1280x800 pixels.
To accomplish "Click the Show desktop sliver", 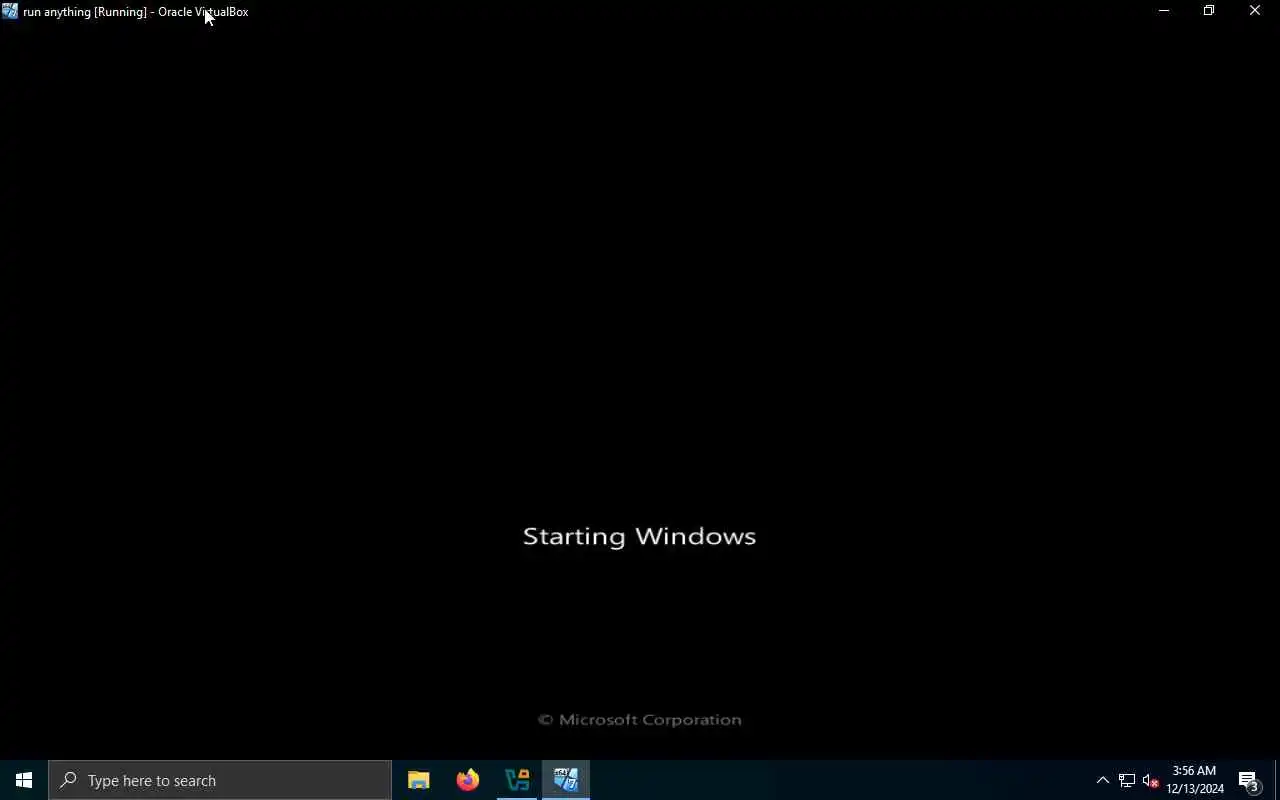I will coord(1277,780).
